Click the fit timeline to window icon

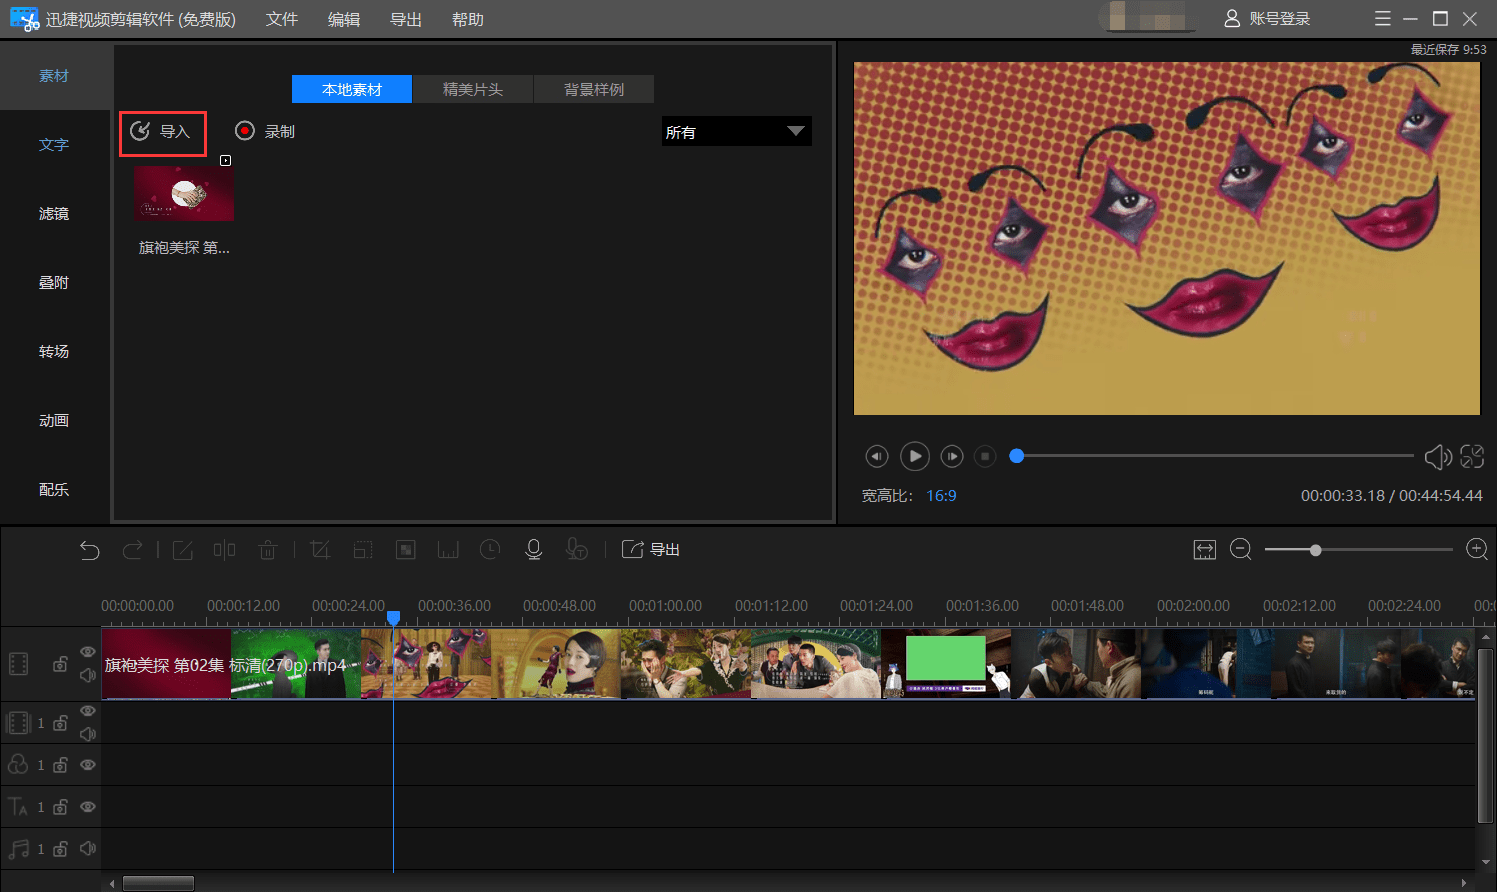click(x=1205, y=550)
